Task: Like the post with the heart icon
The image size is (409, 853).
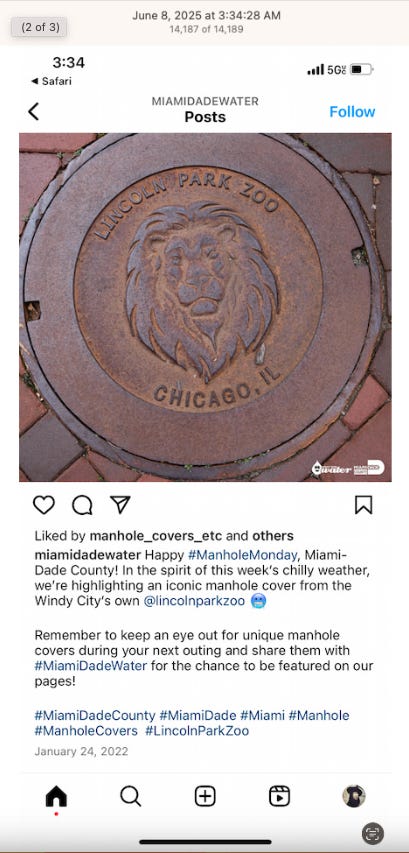Action: (44, 505)
